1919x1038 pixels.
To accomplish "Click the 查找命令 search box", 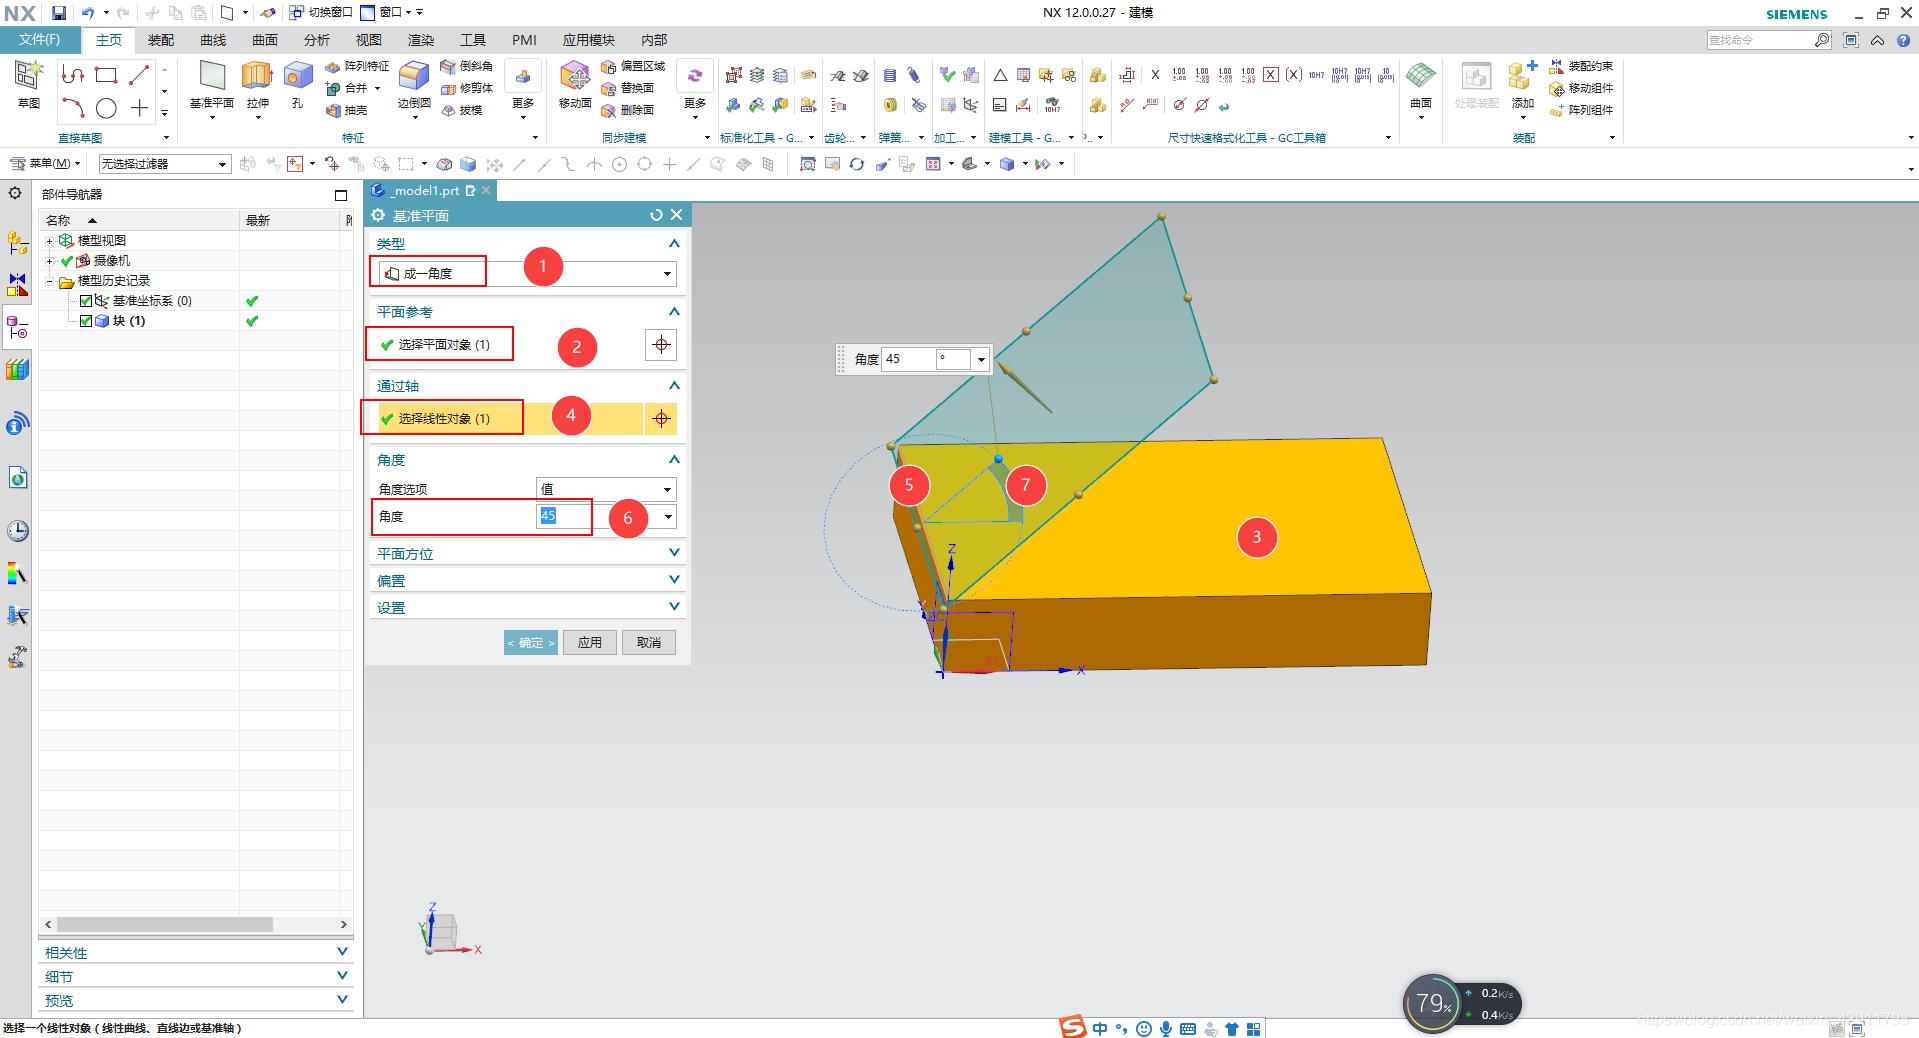I will point(1760,40).
